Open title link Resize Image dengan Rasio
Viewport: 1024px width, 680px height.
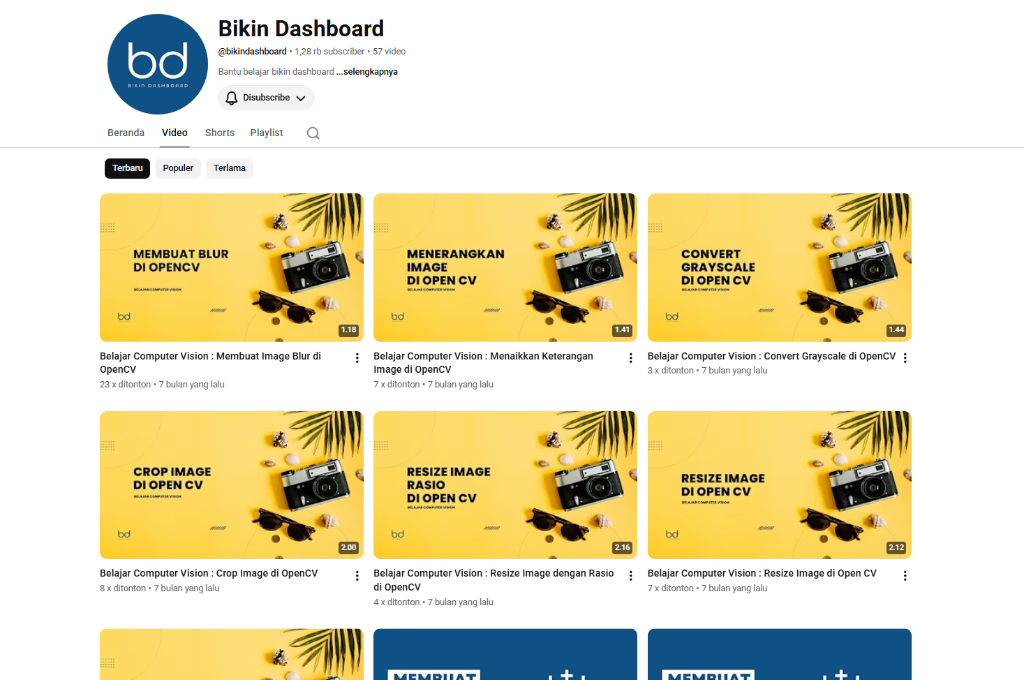tap(494, 580)
